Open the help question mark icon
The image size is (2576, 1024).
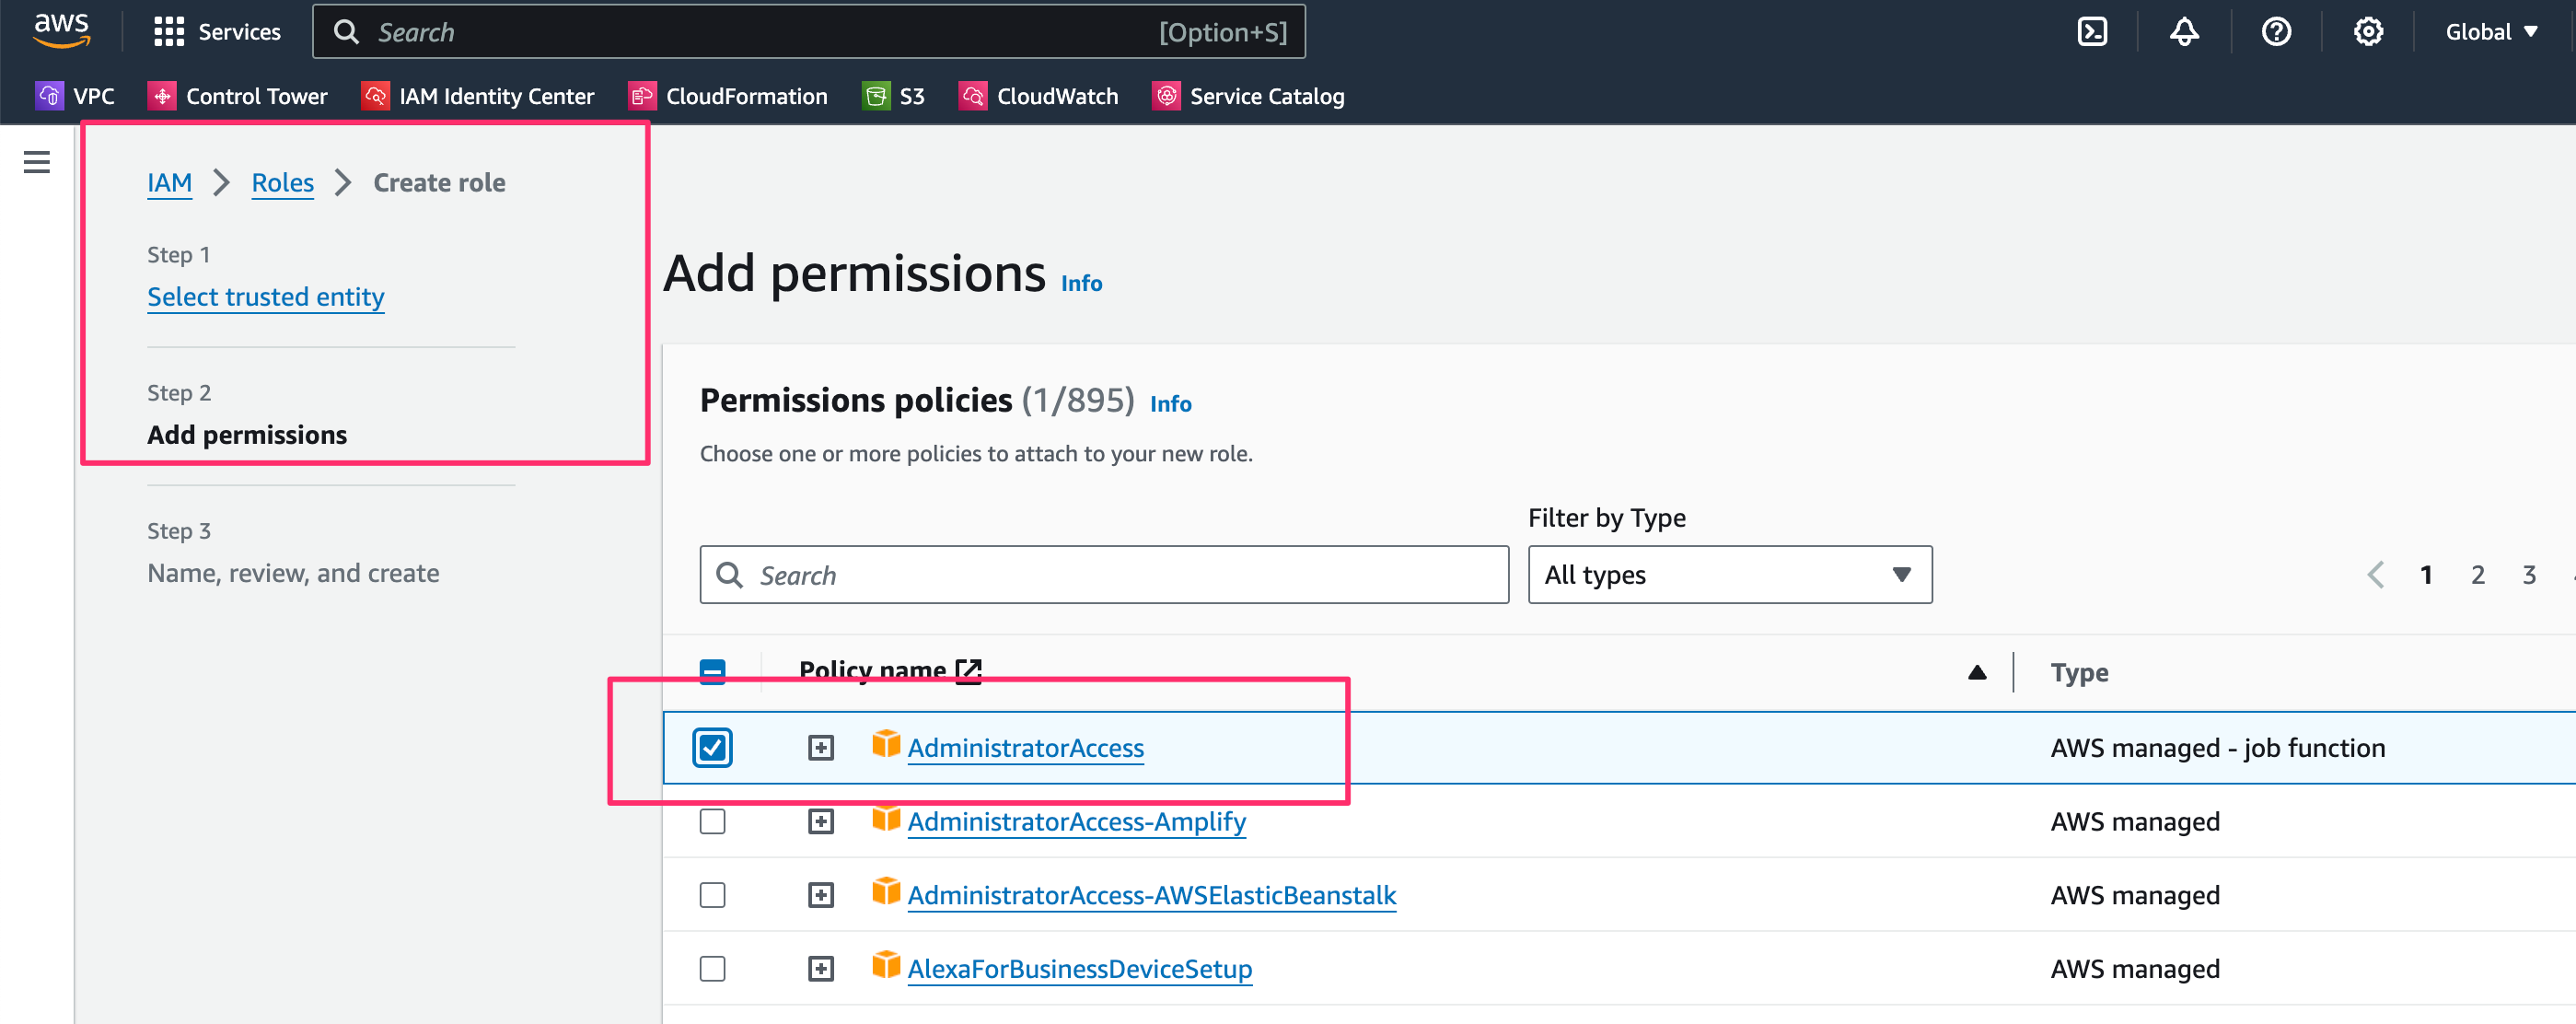click(x=2275, y=32)
